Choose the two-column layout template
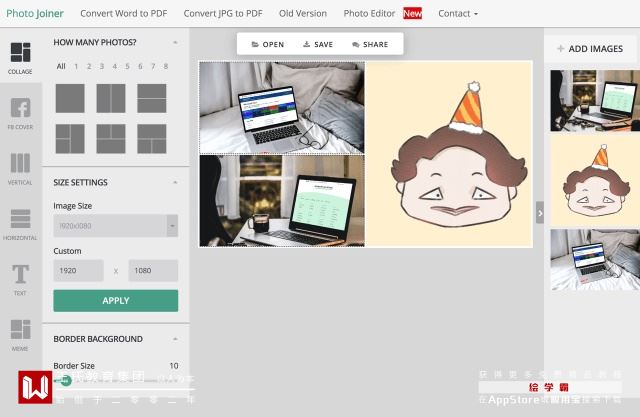 [111, 98]
